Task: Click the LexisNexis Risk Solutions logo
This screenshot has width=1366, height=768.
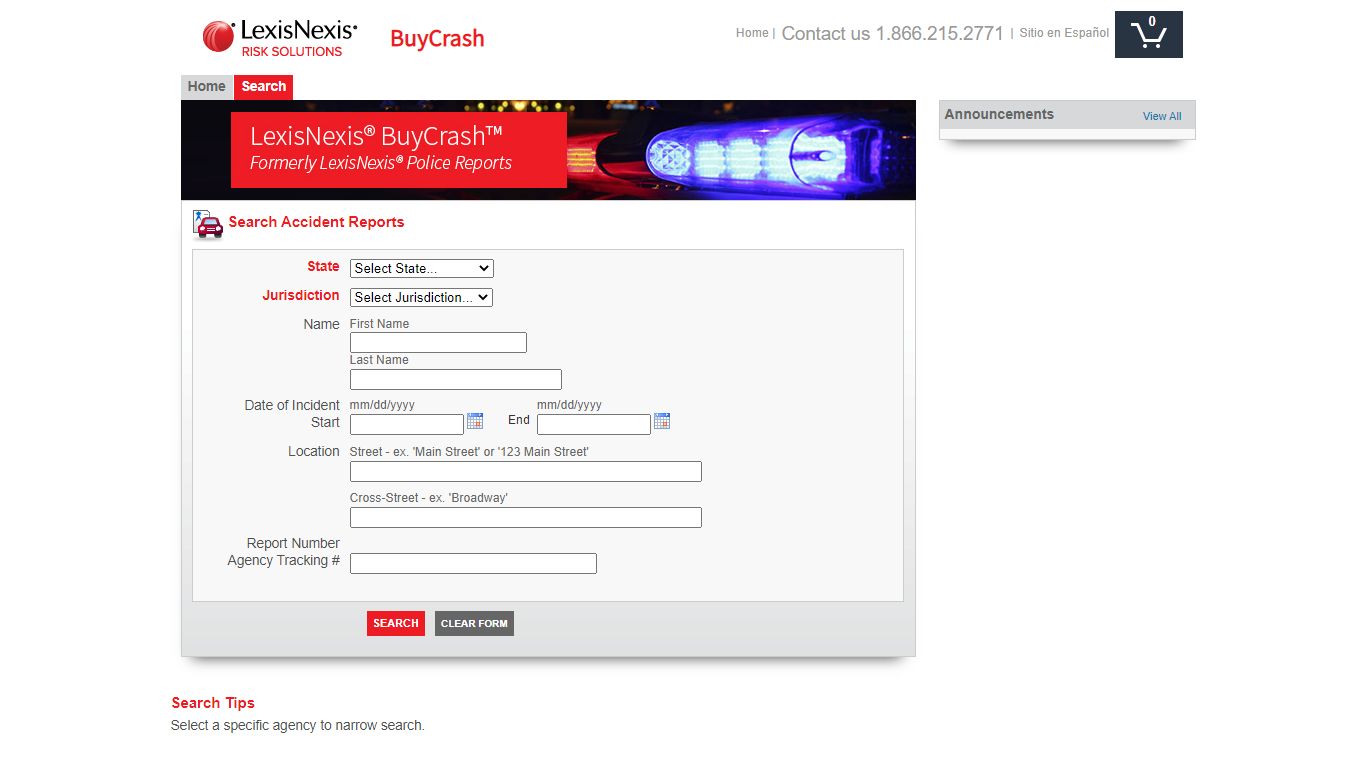Action: (280, 38)
